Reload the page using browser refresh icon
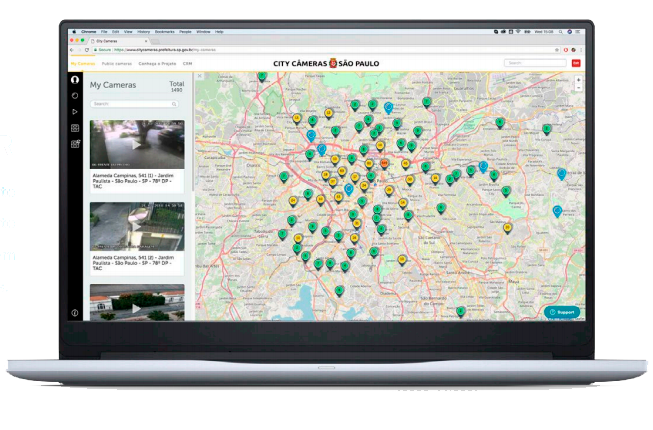 coord(86,49)
